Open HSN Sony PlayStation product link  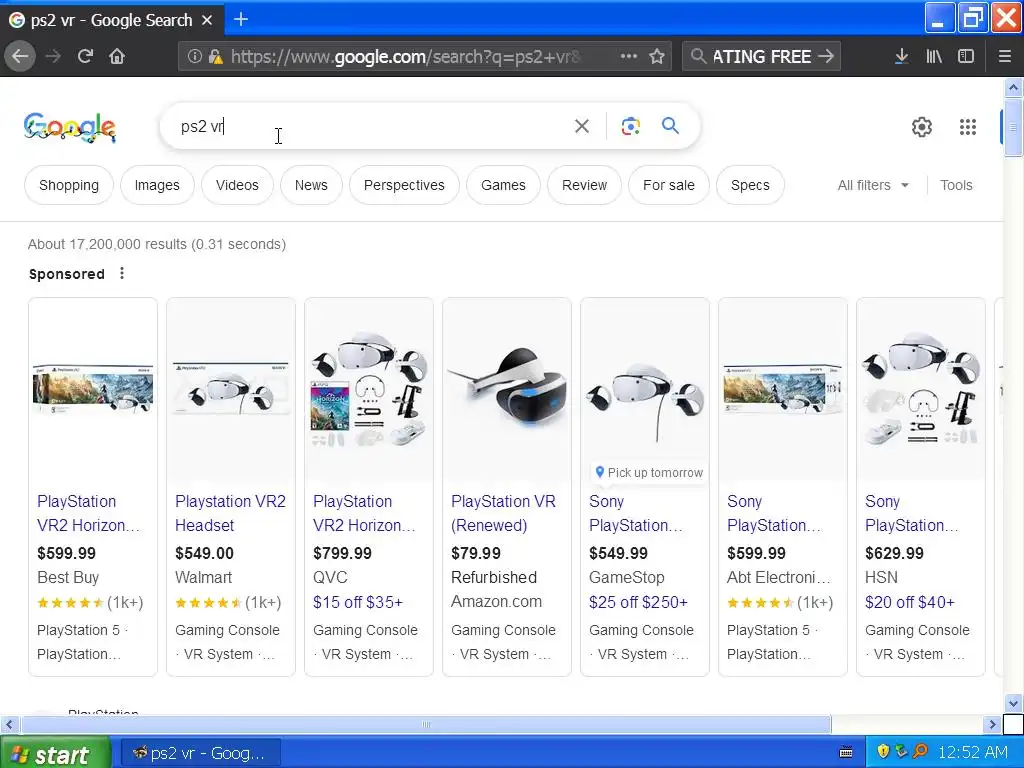[912, 513]
